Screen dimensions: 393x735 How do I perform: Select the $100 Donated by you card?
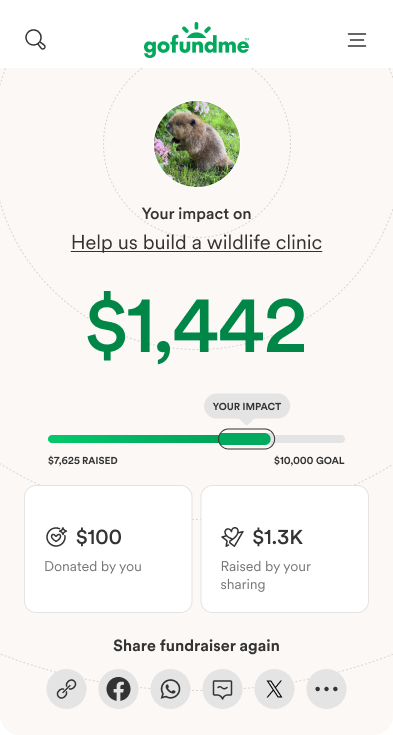point(108,549)
